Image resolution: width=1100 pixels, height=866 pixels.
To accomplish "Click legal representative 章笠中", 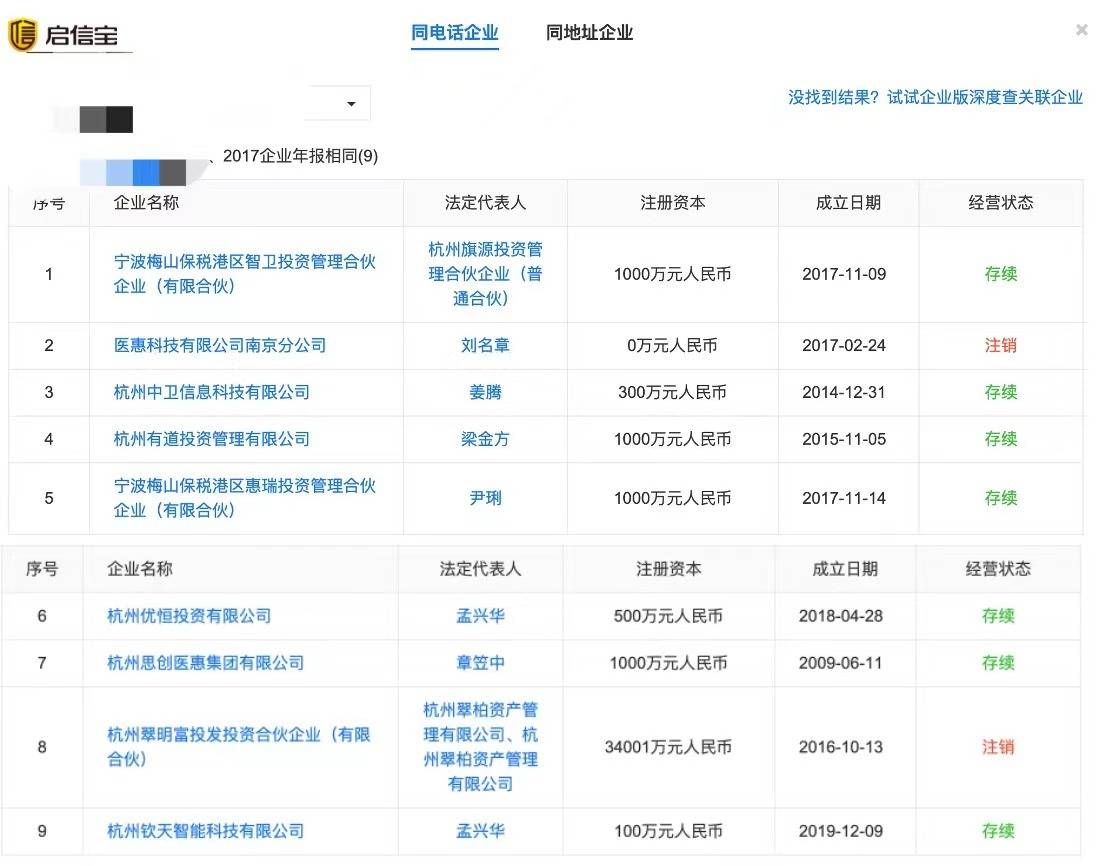I will [x=479, y=662].
